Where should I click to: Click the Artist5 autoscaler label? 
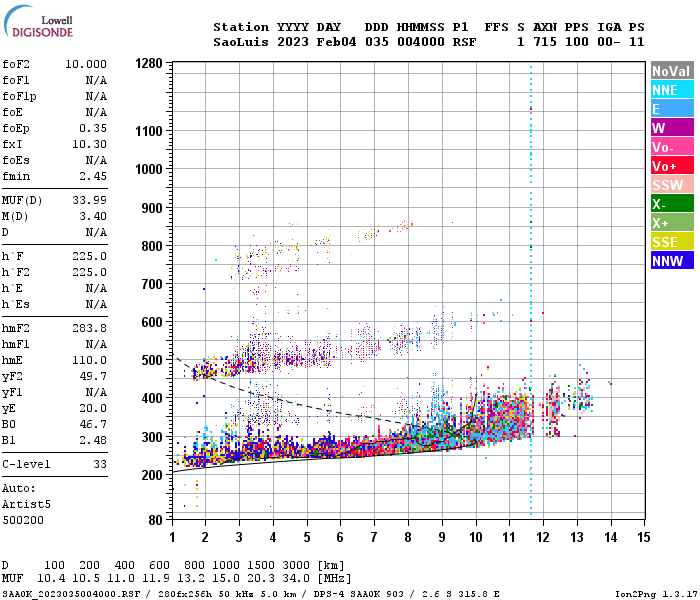pyautogui.click(x=26, y=504)
